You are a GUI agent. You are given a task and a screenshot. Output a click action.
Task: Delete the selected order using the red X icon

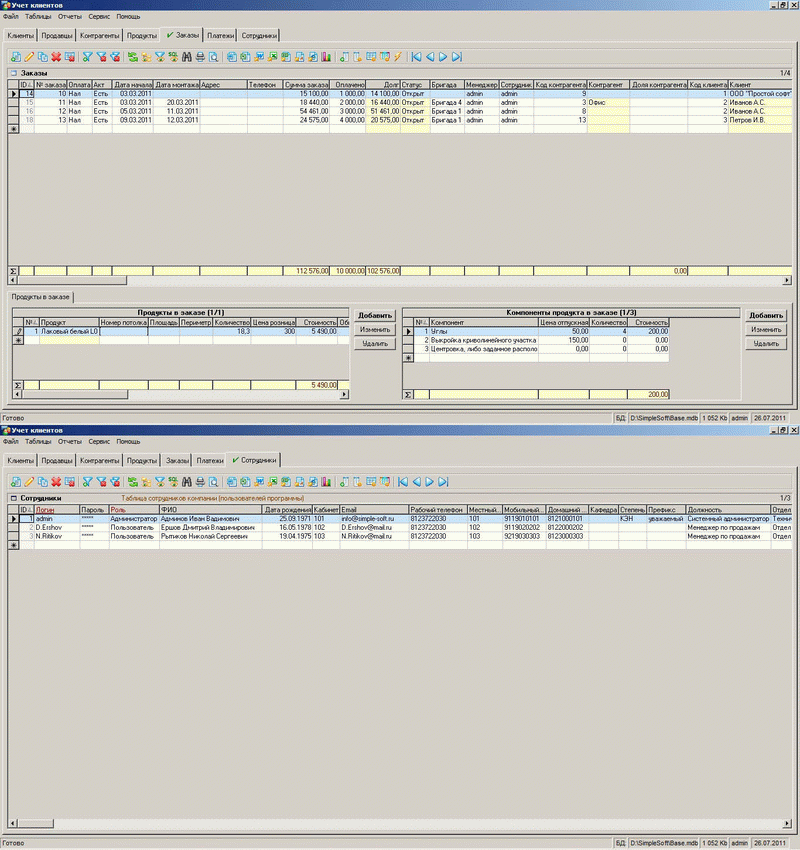[56, 58]
